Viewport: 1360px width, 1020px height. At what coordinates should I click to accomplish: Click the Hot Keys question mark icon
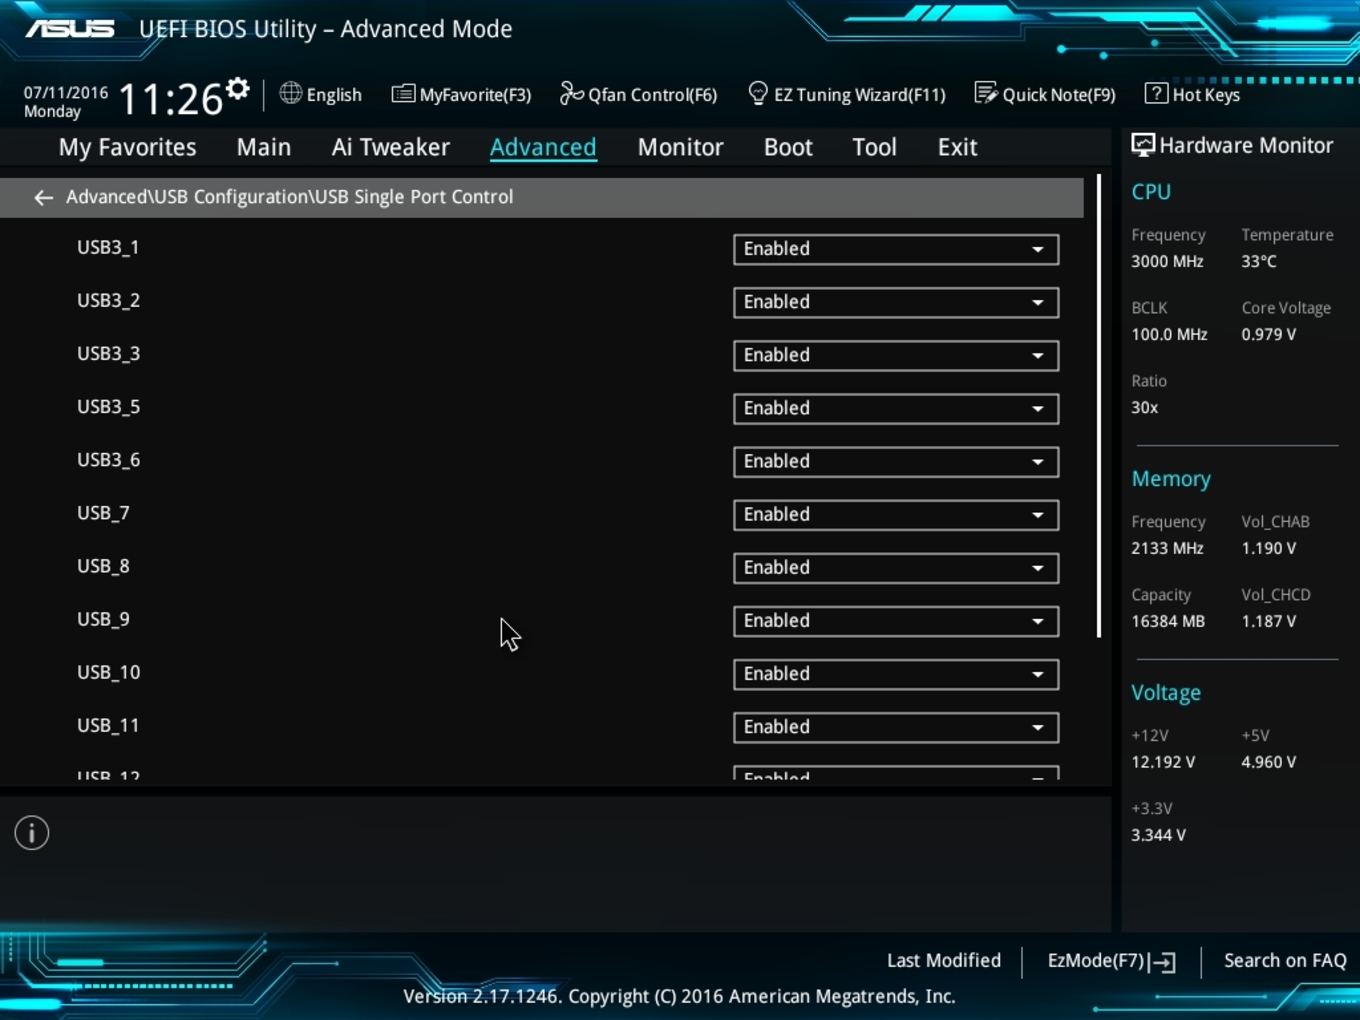tap(1156, 94)
